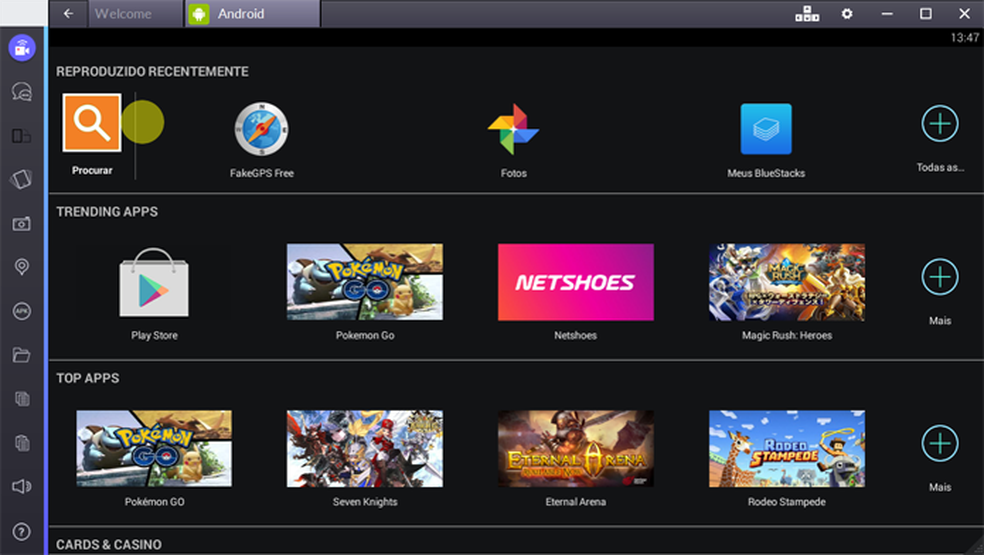Click the video streaming camera icon
The image size is (984, 555).
(22, 48)
